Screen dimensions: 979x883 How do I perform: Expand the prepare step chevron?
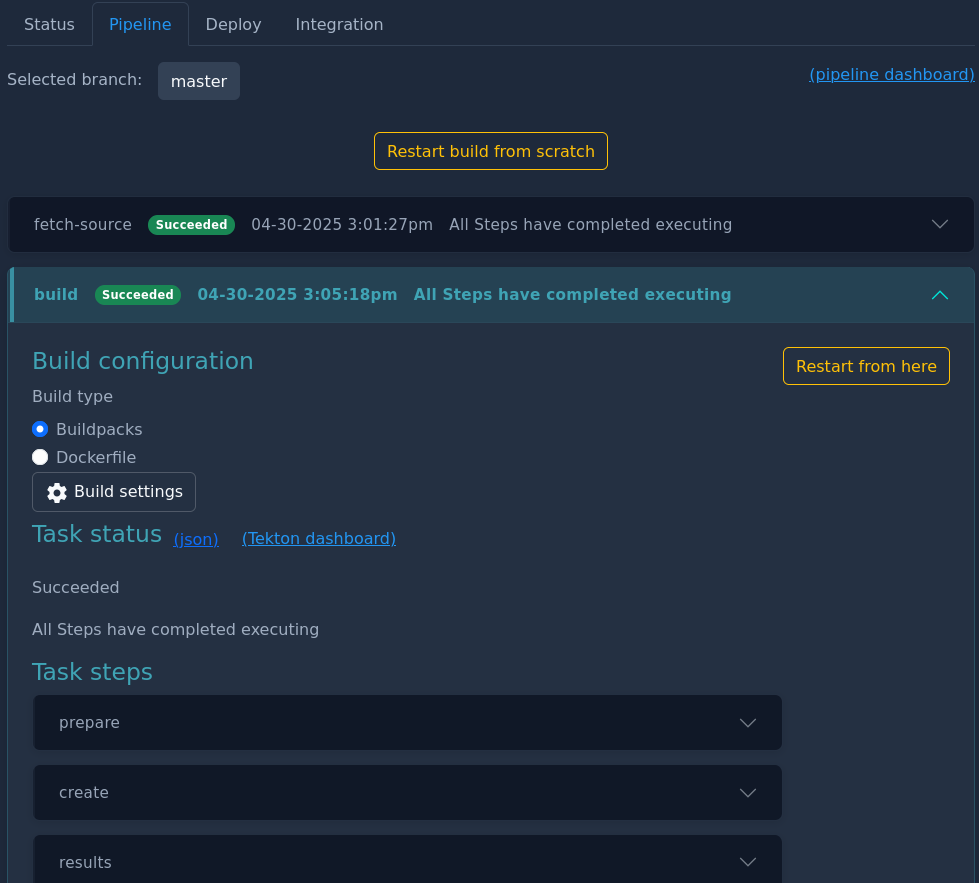click(x=748, y=723)
